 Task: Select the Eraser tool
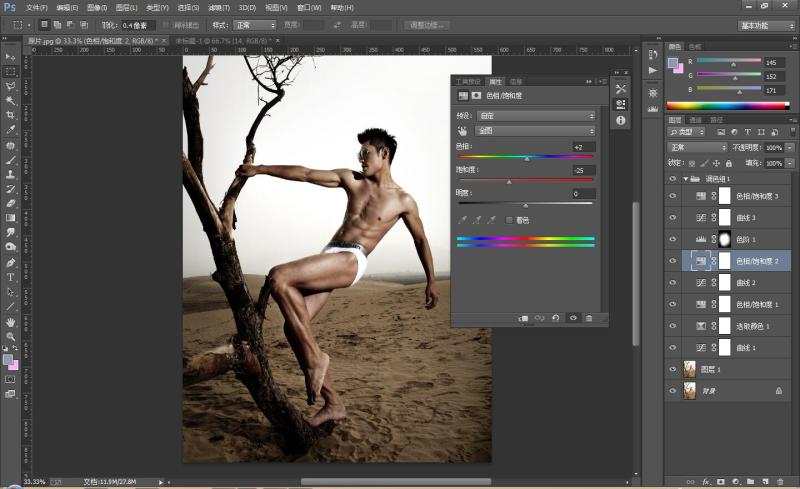pos(10,203)
